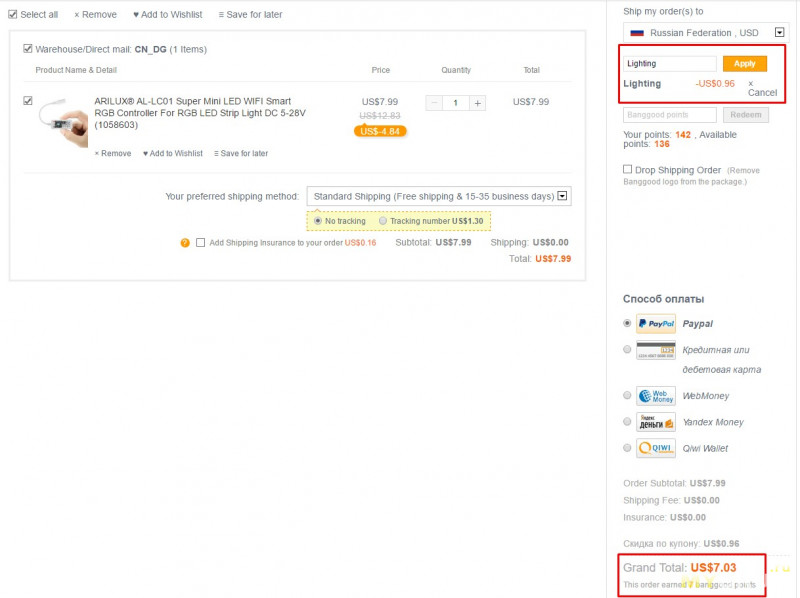800x598 pixels.
Task: Toggle the Select all checkbox
Action: [x=13, y=14]
